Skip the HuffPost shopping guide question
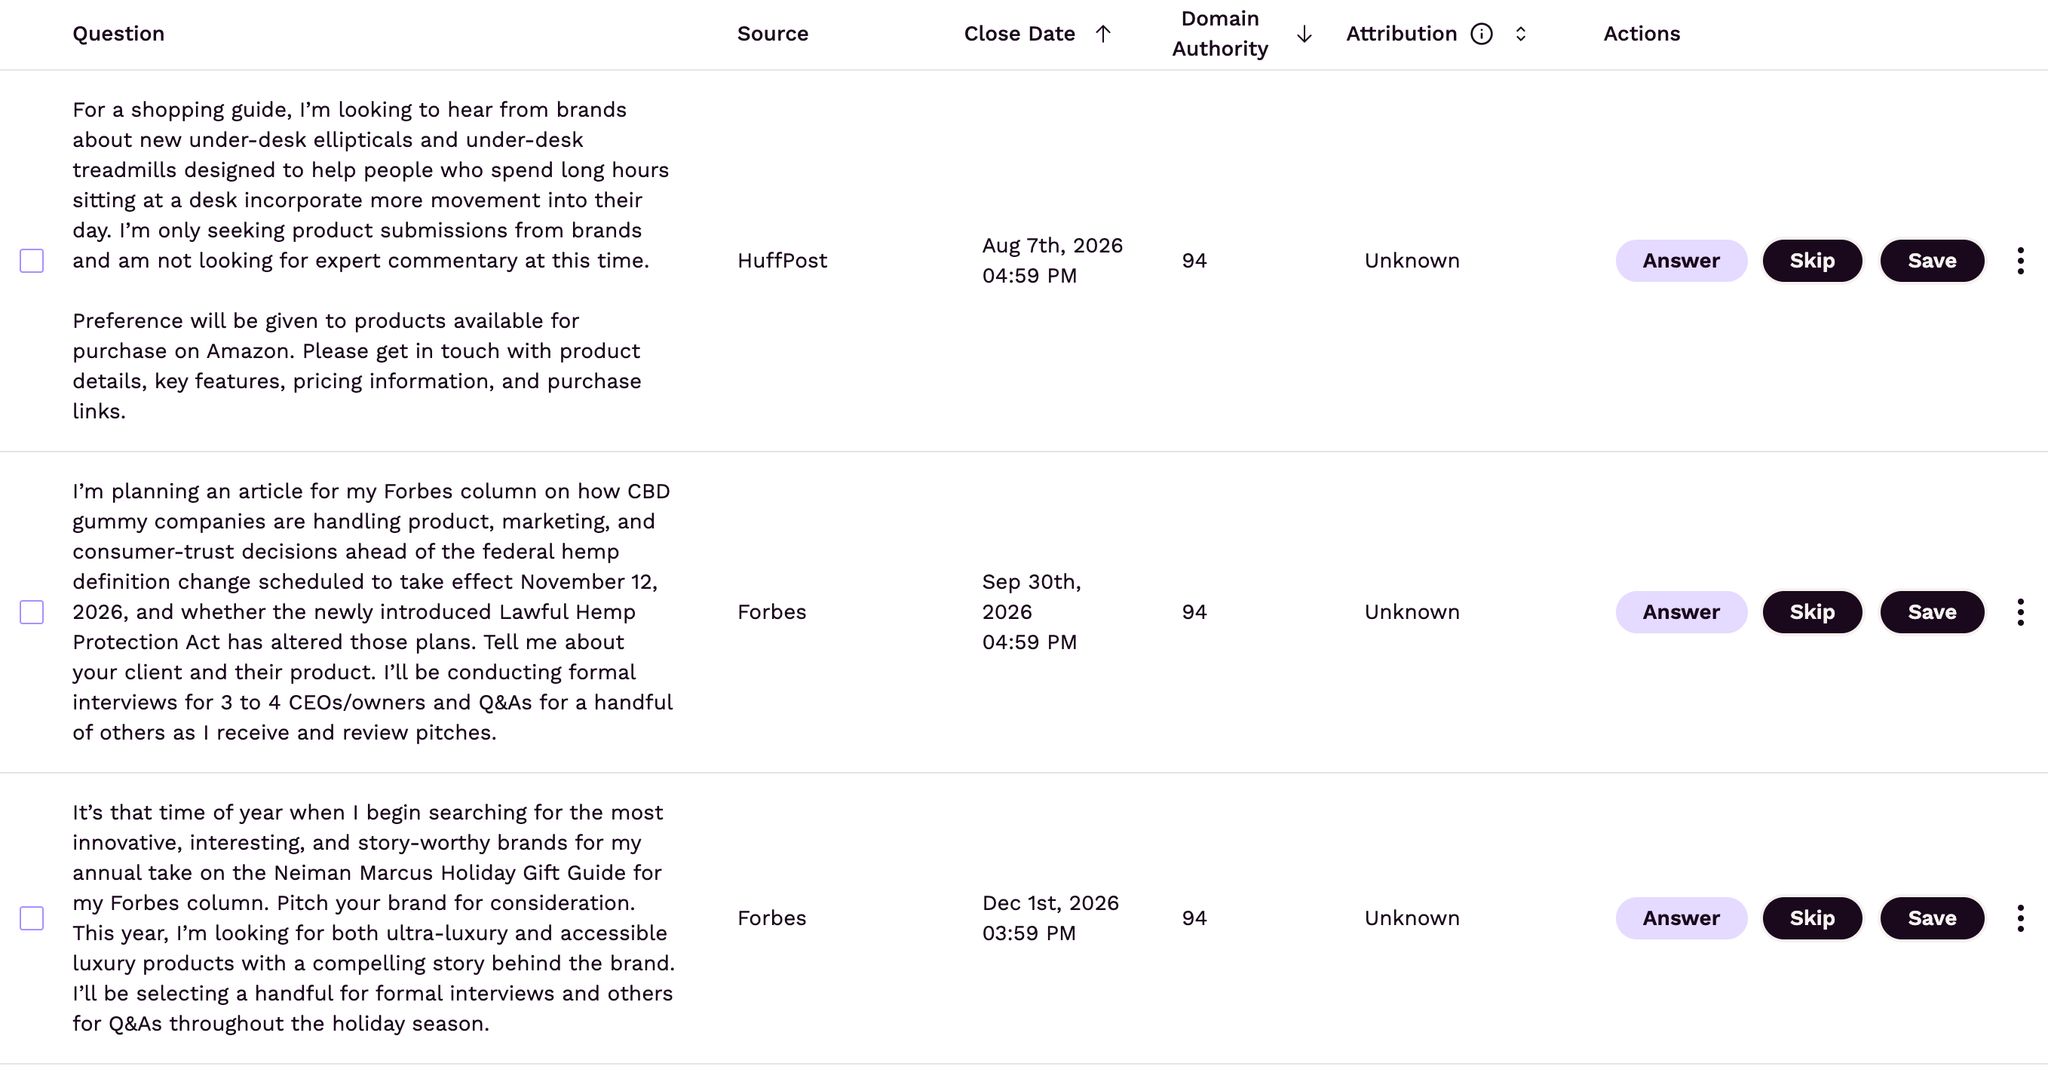The image size is (2048, 1072). click(x=1812, y=261)
